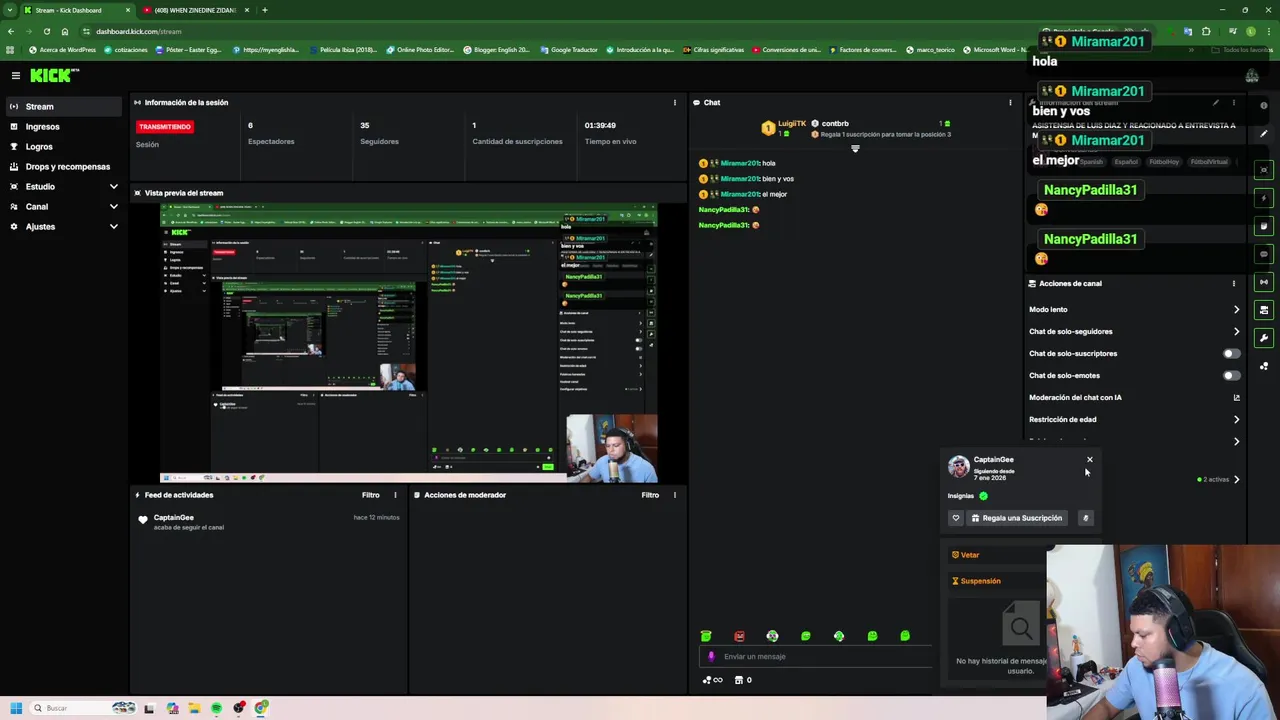Open the Windows Start menu
This screenshot has width=1280, height=720.
[16, 708]
